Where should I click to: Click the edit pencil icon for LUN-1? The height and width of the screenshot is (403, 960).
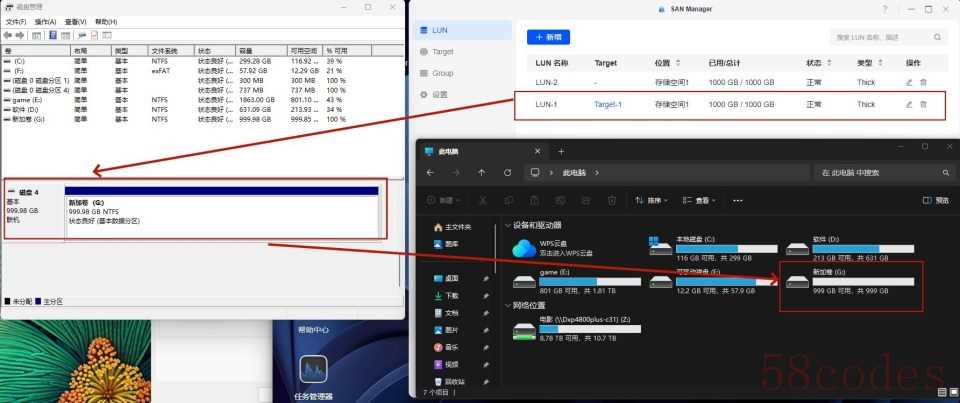point(908,104)
